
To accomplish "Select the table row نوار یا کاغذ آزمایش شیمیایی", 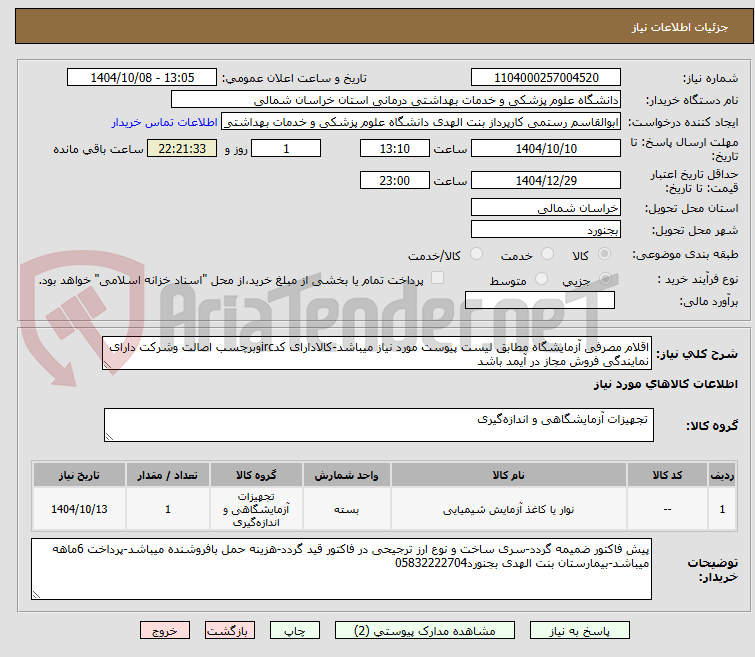I will [385, 509].
